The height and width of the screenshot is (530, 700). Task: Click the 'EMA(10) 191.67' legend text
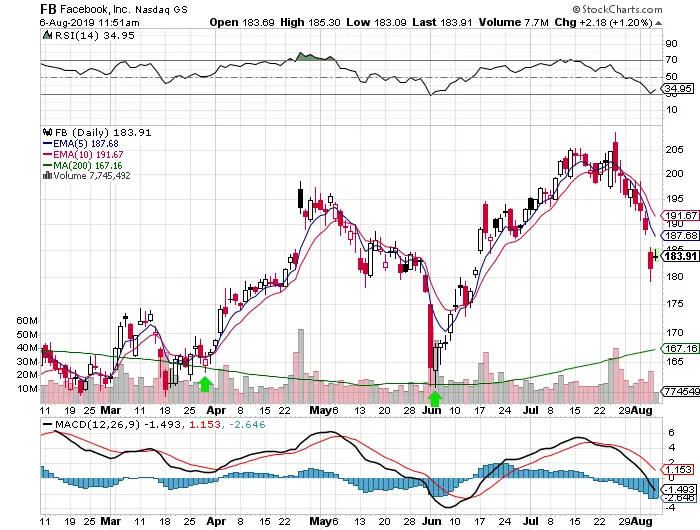(88, 154)
